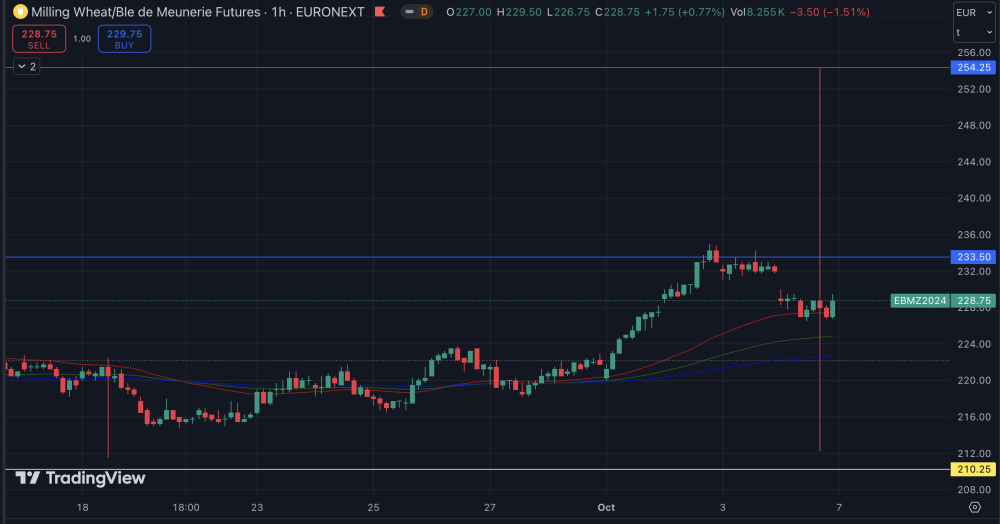Click the 240.00 price scale label
Screen dimensions: 1000x524
click(x=974, y=198)
